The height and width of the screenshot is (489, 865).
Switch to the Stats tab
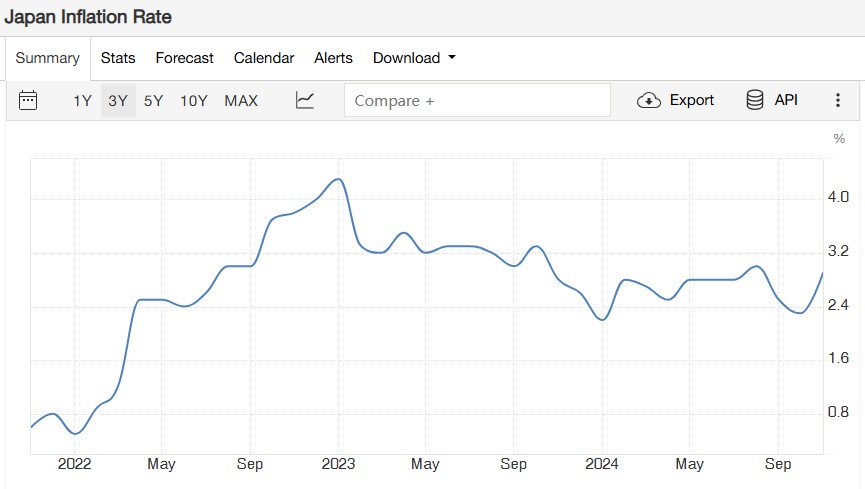[118, 58]
